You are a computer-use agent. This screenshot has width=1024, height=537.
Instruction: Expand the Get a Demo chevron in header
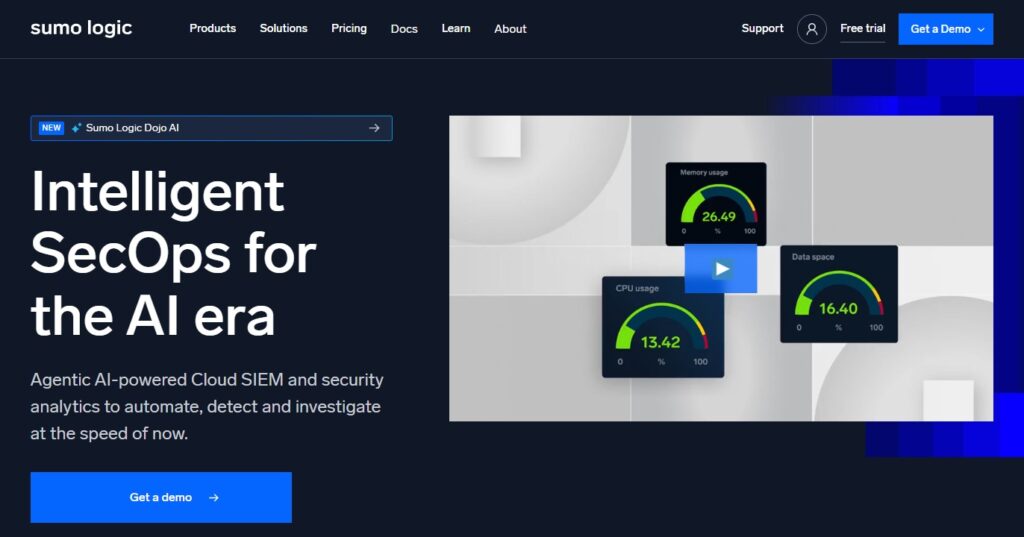pyautogui.click(x=980, y=30)
